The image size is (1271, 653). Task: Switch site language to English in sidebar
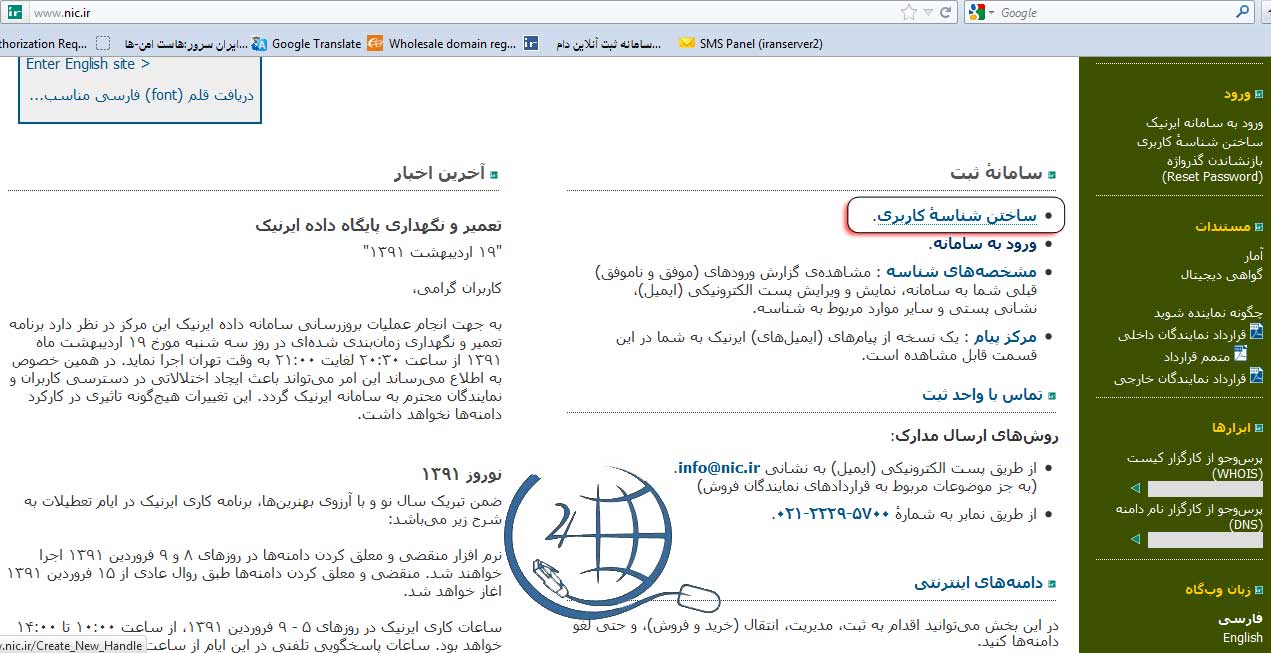1242,637
